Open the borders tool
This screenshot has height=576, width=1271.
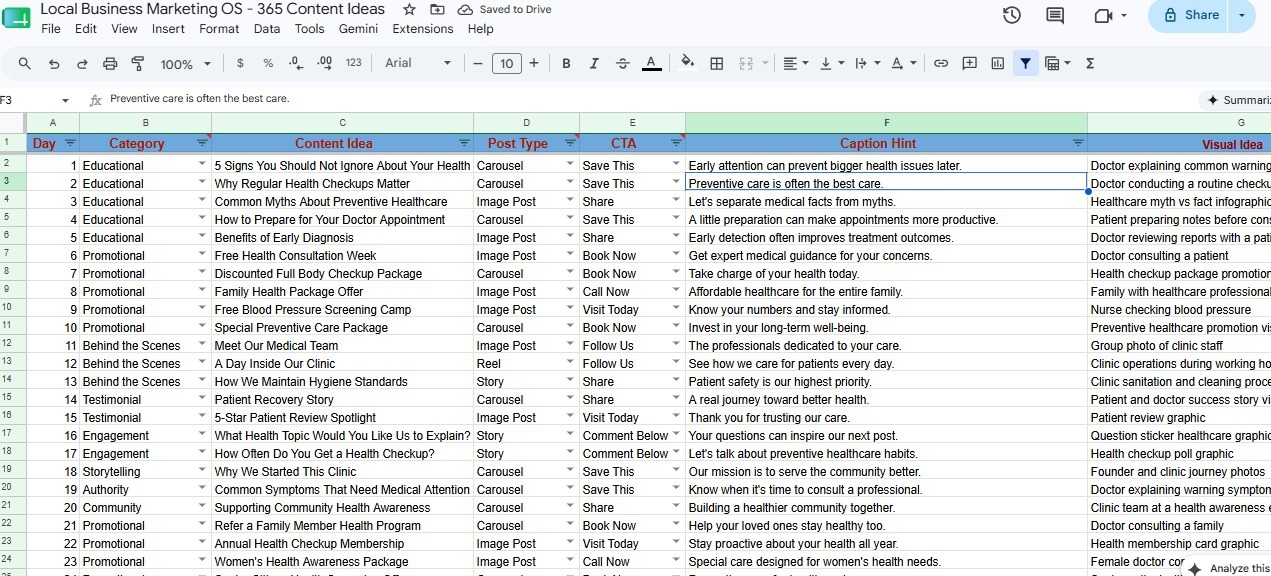[716, 63]
